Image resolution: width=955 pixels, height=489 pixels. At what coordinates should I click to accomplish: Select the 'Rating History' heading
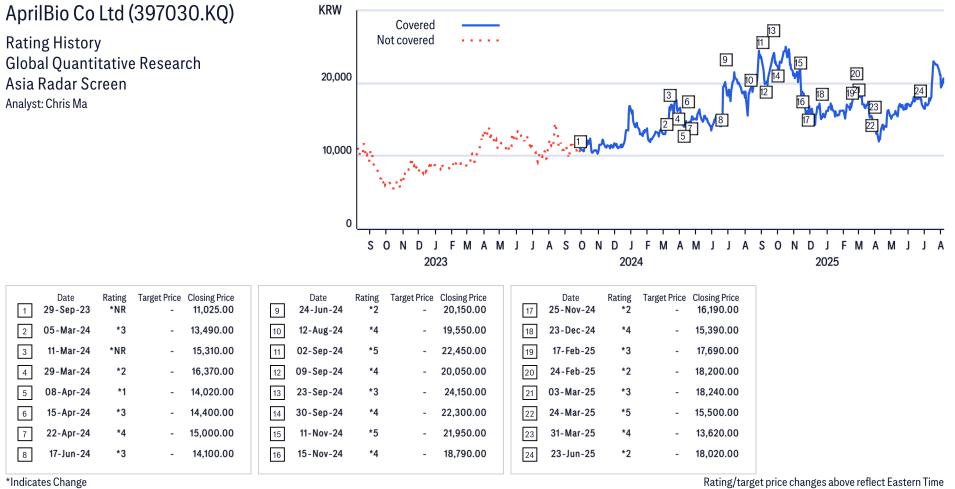pyautogui.click(x=54, y=43)
